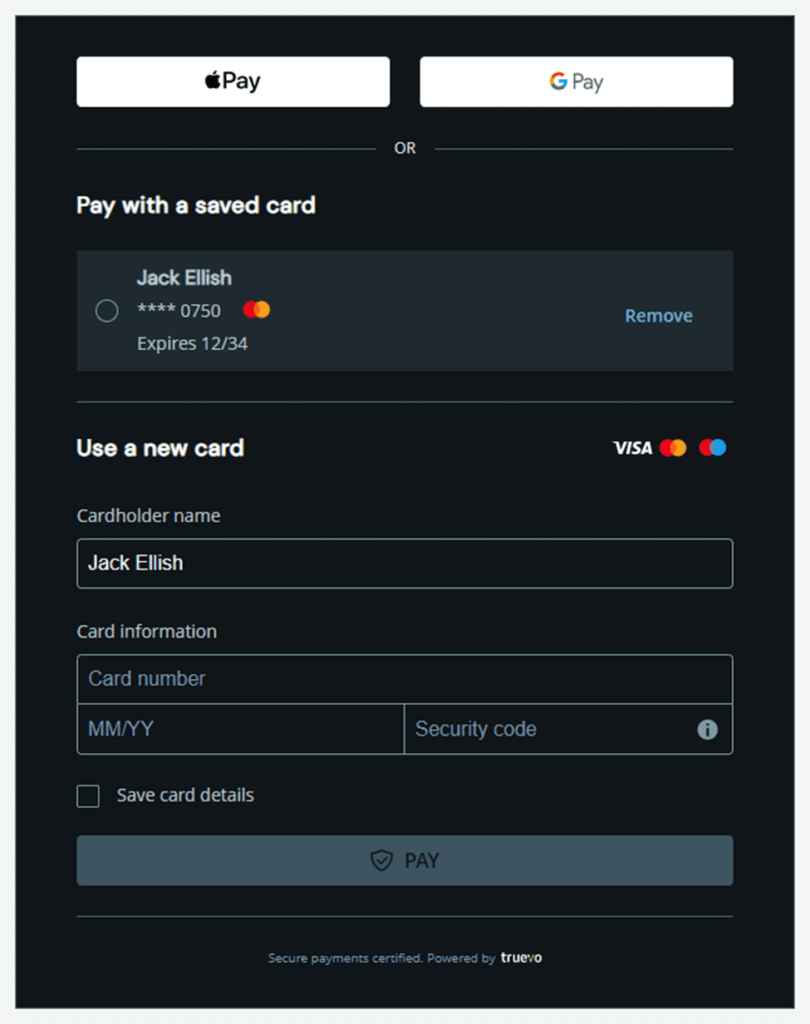Click the truevo logo in the footer
The width and height of the screenshot is (810, 1024).
tap(522, 958)
